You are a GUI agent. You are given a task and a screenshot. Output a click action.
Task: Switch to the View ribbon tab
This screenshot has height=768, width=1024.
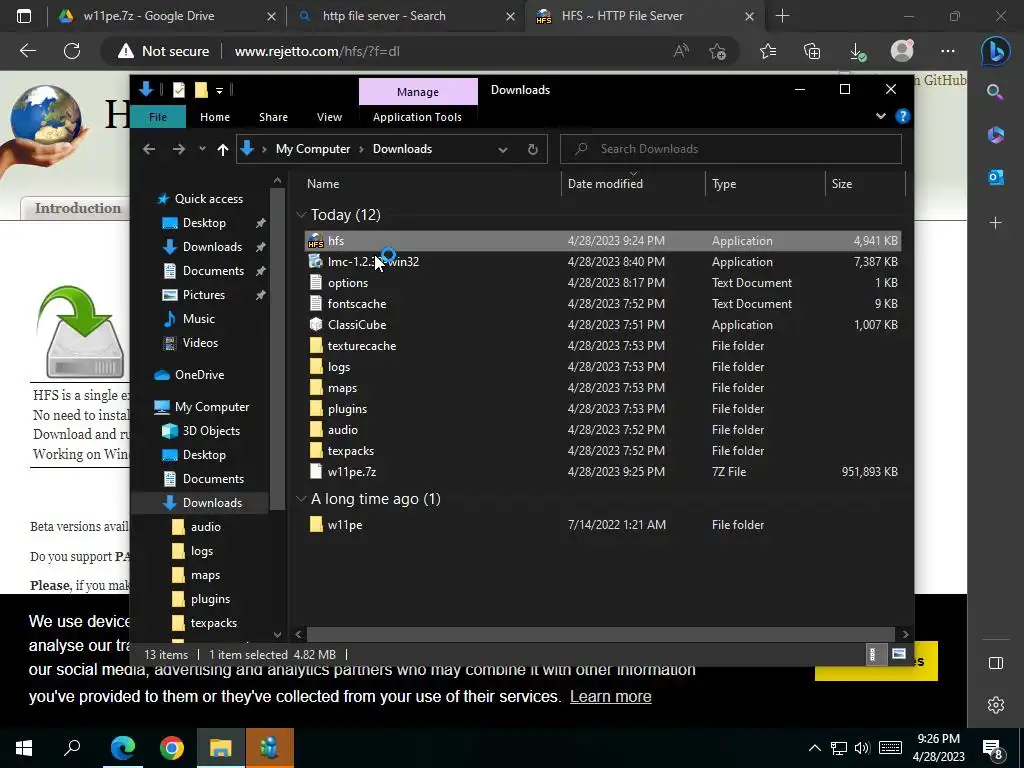(329, 117)
